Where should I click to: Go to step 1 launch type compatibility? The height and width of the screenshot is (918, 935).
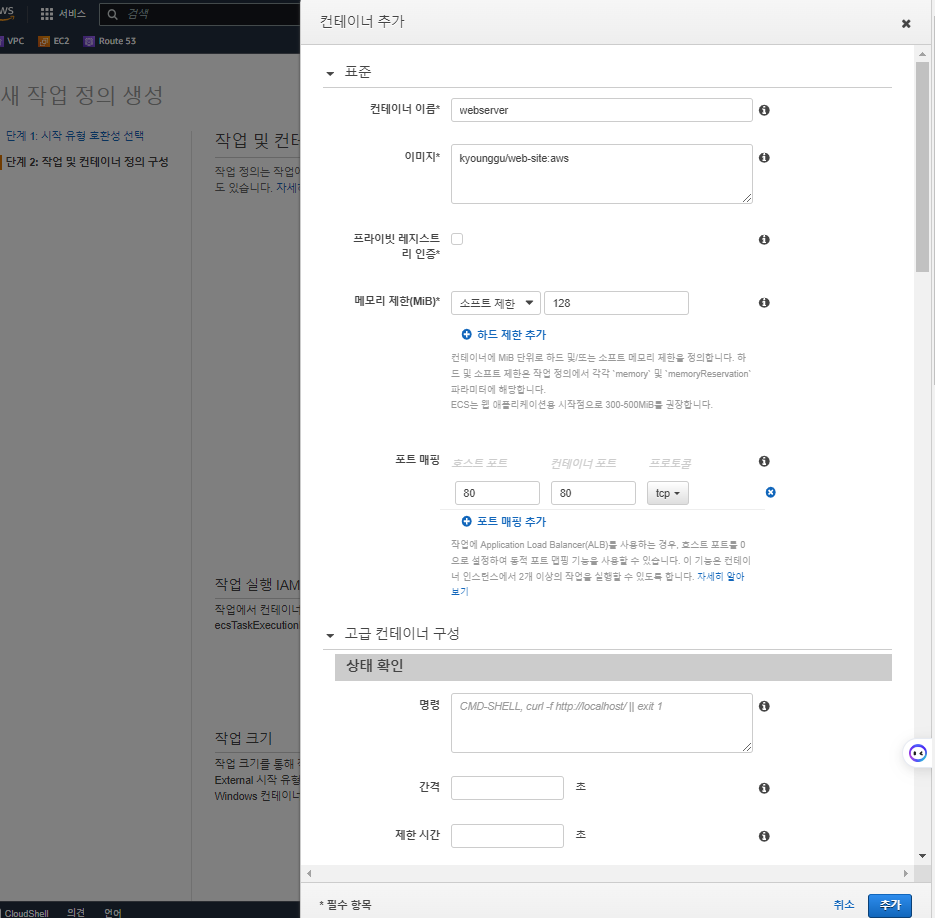click(x=75, y=136)
